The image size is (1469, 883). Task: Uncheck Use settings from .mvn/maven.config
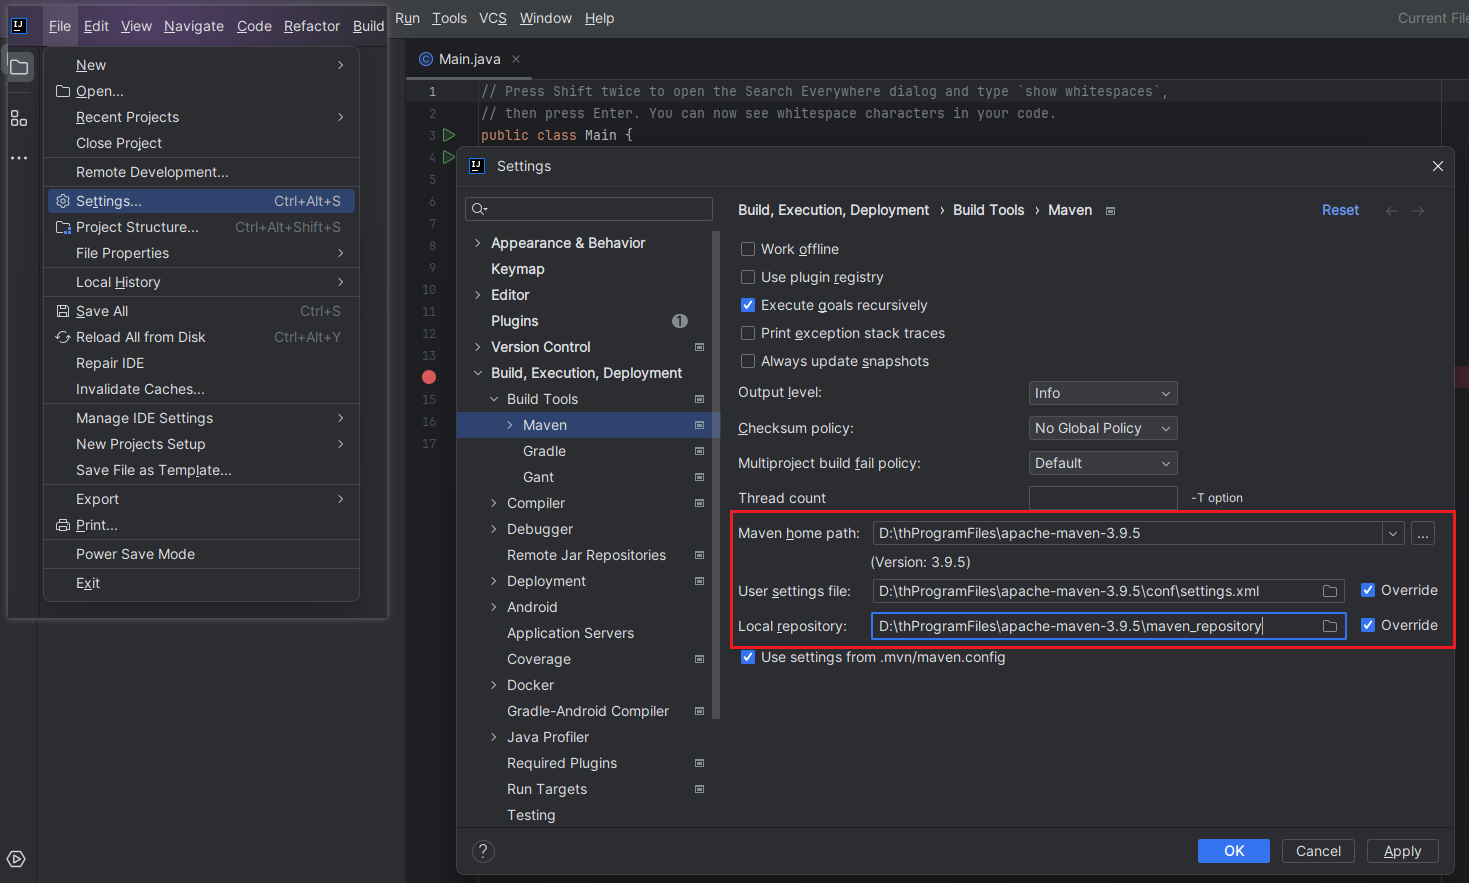pyautogui.click(x=748, y=657)
